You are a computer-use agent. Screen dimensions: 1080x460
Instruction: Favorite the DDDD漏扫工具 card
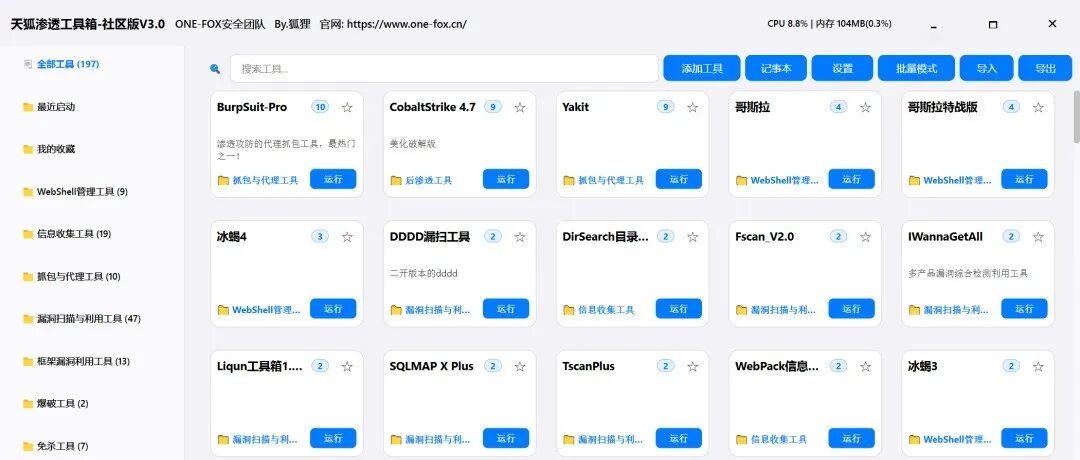click(520, 237)
